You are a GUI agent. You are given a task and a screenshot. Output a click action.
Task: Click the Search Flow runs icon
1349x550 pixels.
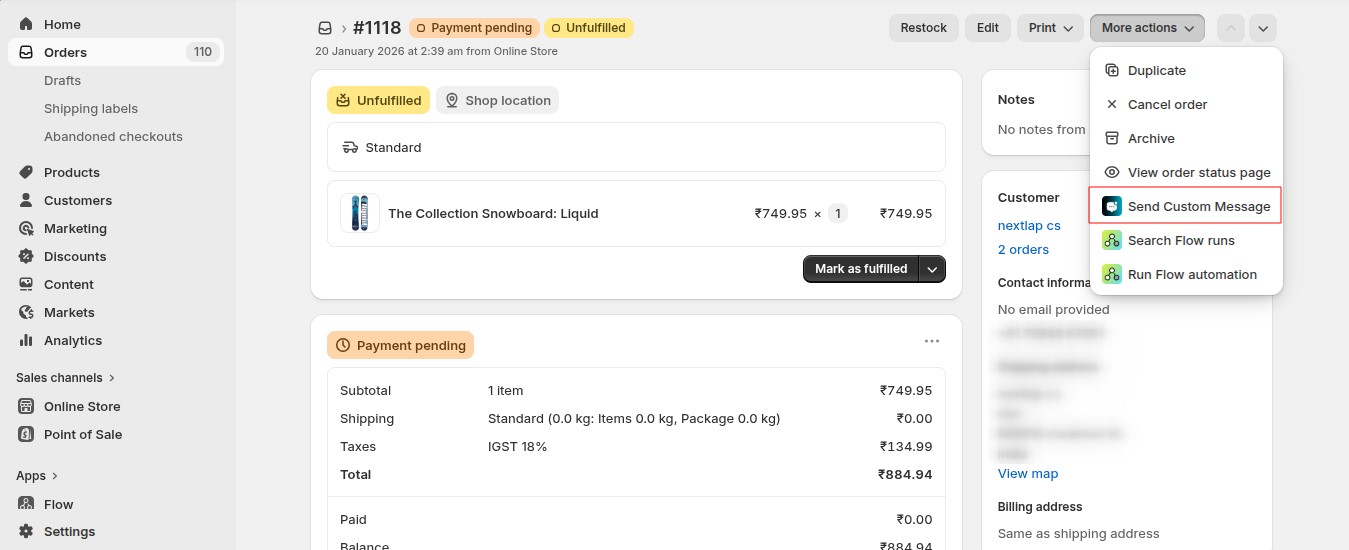click(x=1112, y=240)
